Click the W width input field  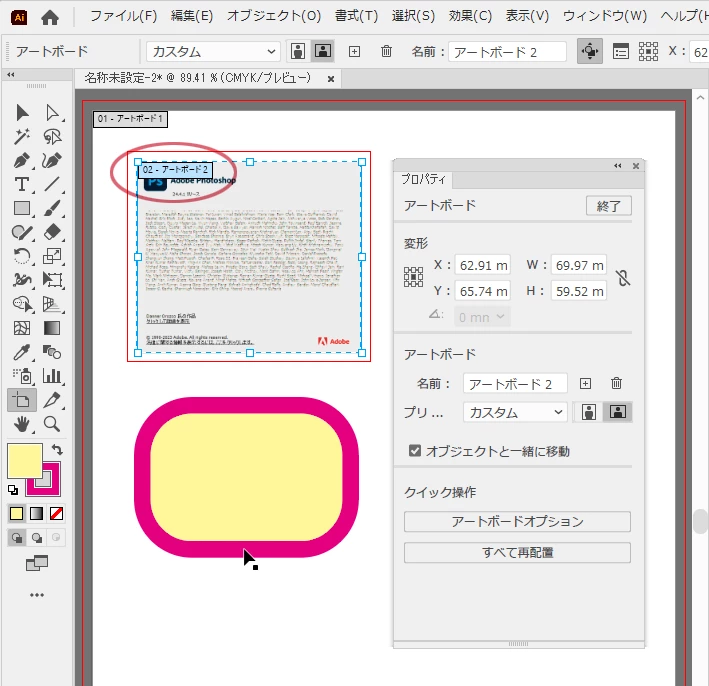coord(579,265)
